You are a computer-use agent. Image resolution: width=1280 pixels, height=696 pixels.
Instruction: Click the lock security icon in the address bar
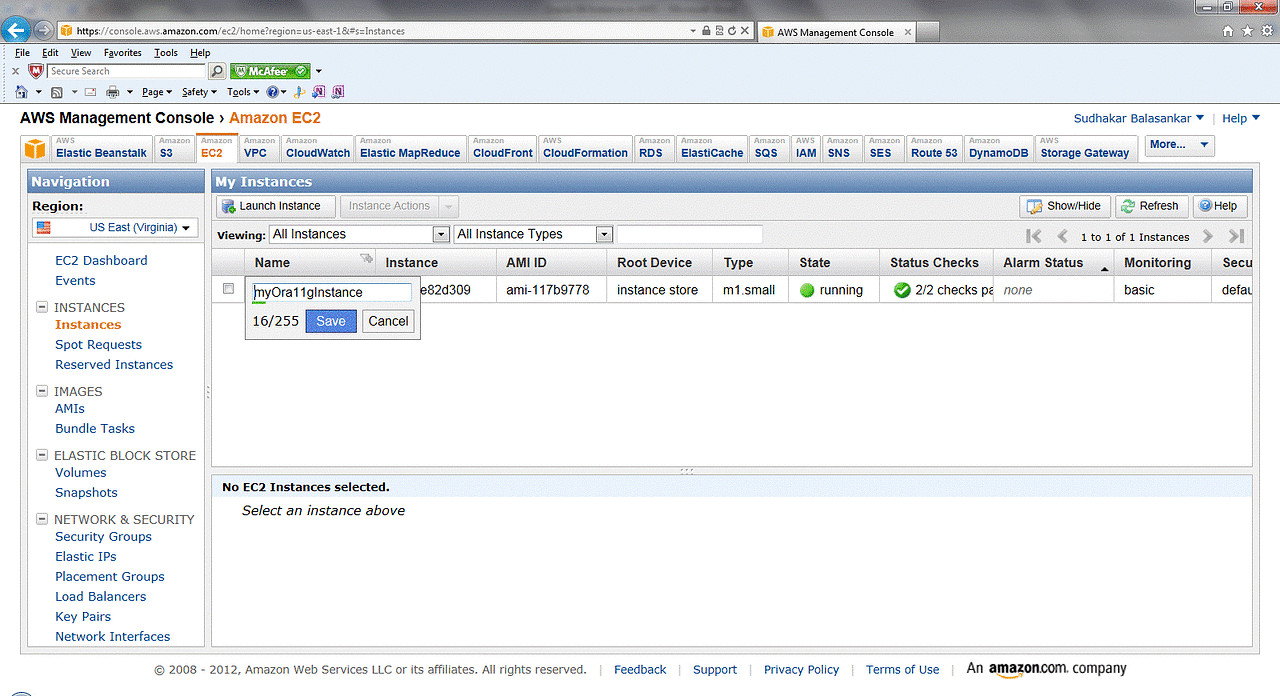(x=706, y=31)
